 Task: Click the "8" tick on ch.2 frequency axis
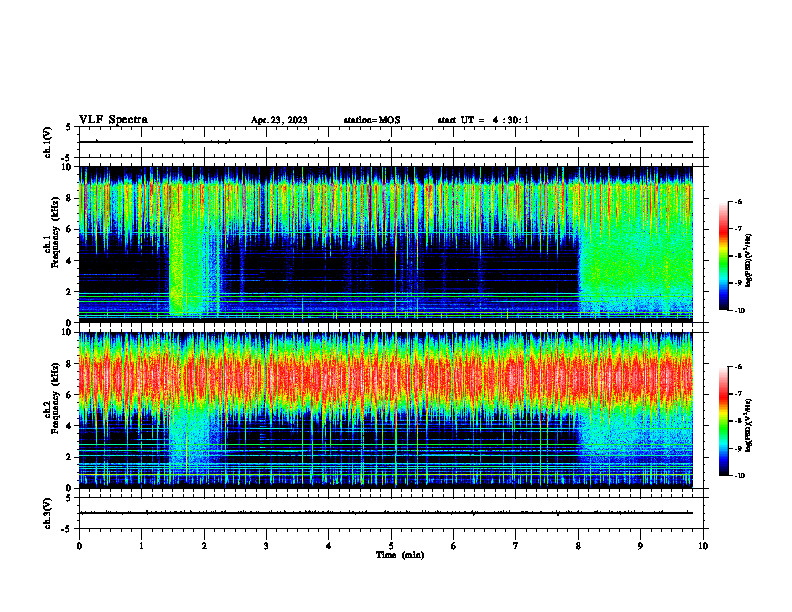(70, 364)
